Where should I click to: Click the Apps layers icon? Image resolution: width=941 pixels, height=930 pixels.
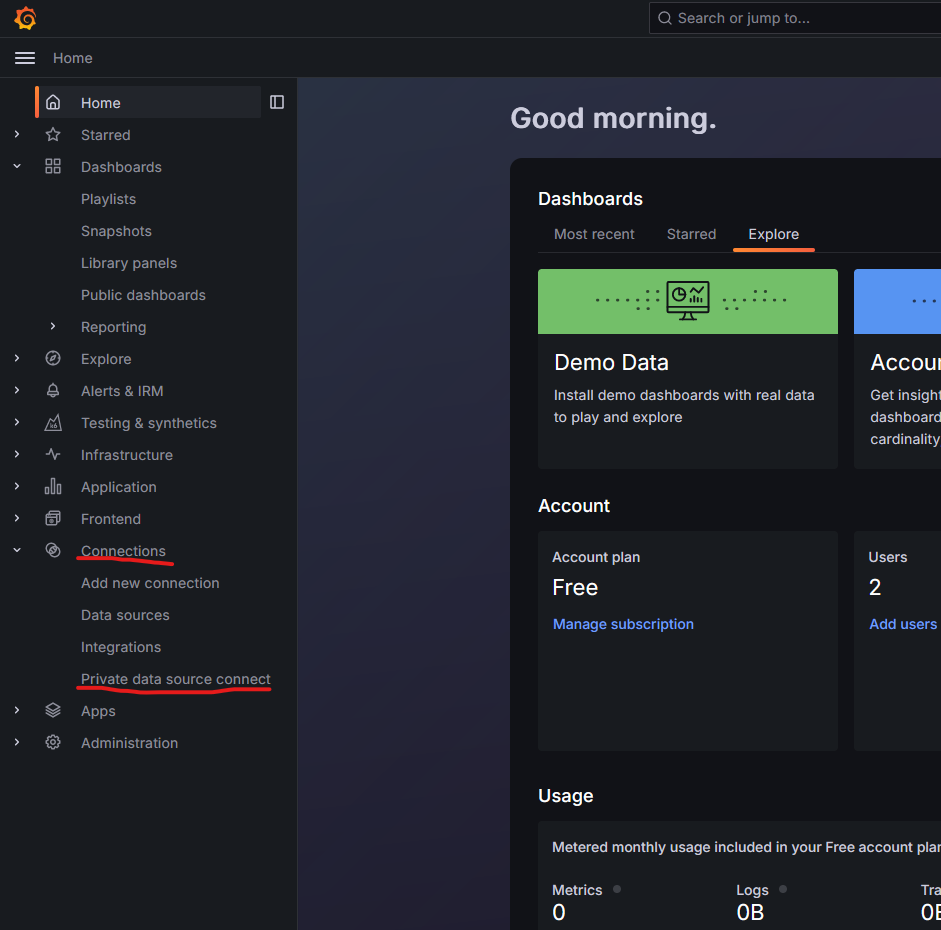coord(53,710)
